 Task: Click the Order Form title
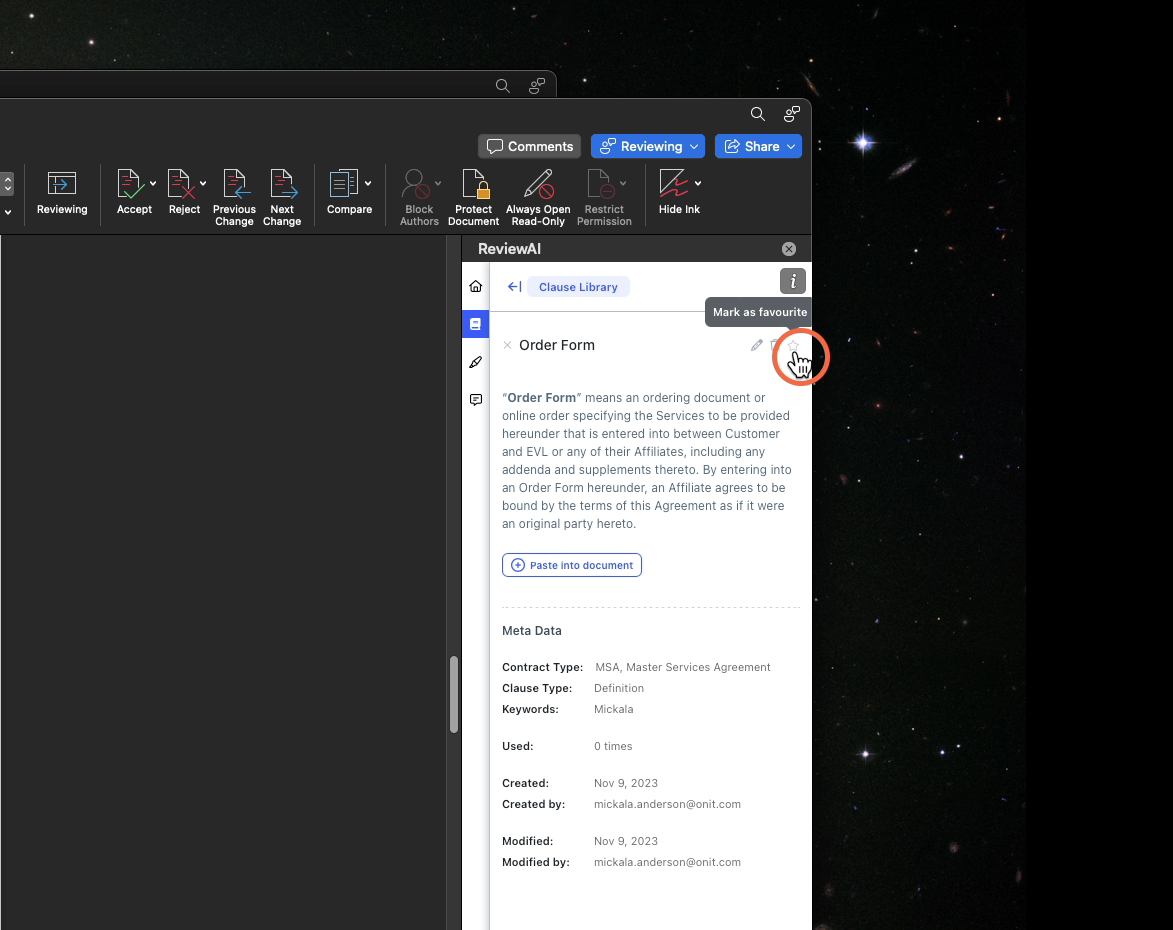click(557, 345)
